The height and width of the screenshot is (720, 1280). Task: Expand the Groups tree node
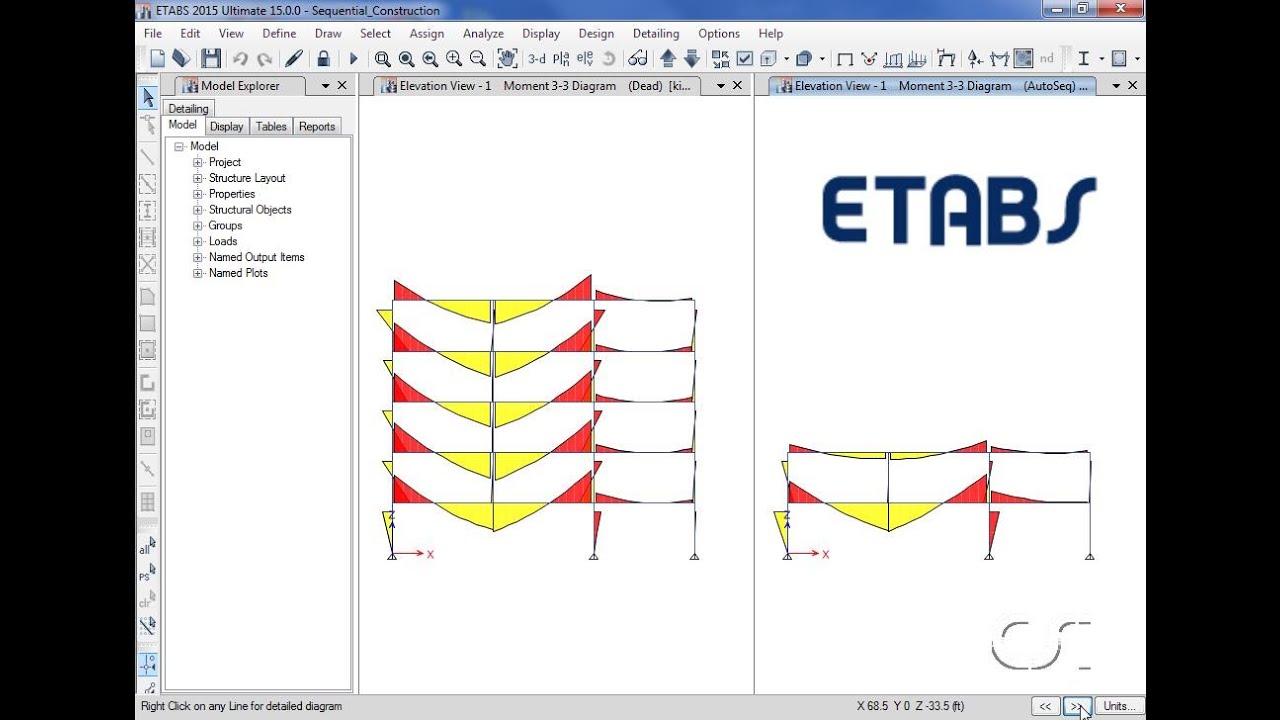tap(198, 226)
